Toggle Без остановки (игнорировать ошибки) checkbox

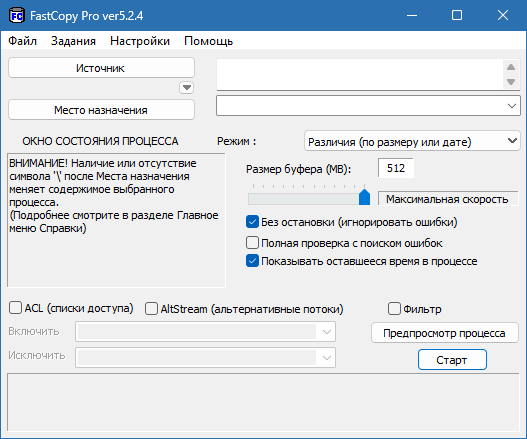(x=252, y=222)
